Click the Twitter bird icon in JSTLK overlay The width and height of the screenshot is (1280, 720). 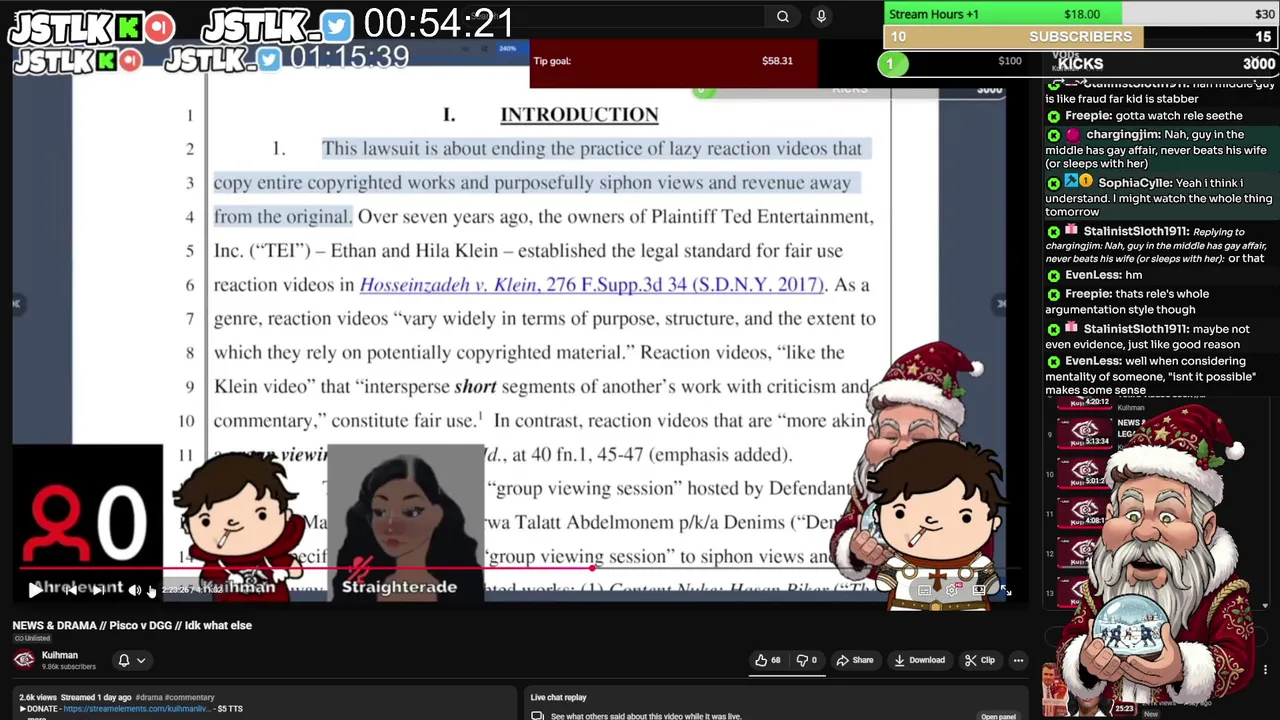click(x=337, y=26)
